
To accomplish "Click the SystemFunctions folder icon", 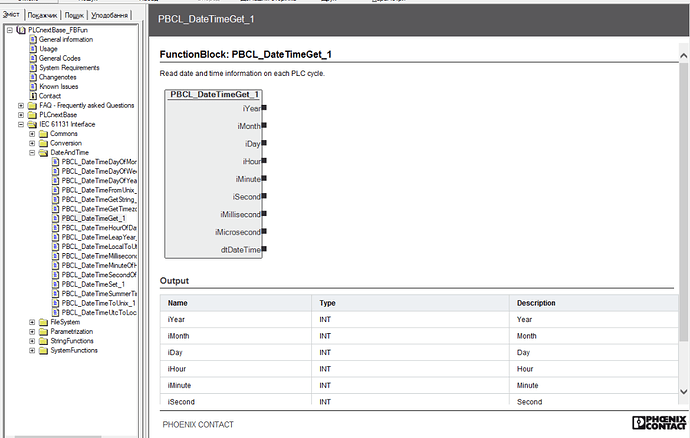I will pyautogui.click(x=43, y=351).
